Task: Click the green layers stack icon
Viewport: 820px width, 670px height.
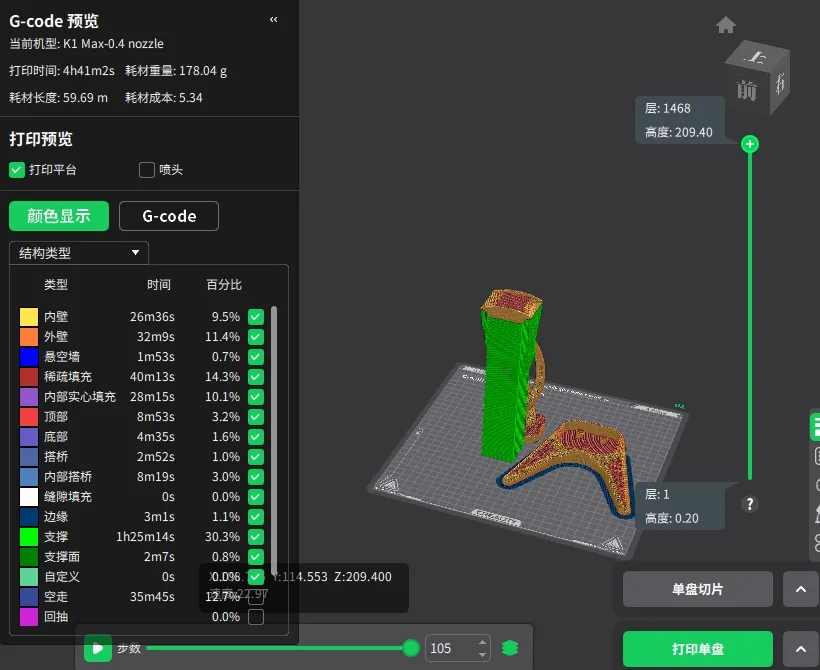Action: tap(510, 648)
